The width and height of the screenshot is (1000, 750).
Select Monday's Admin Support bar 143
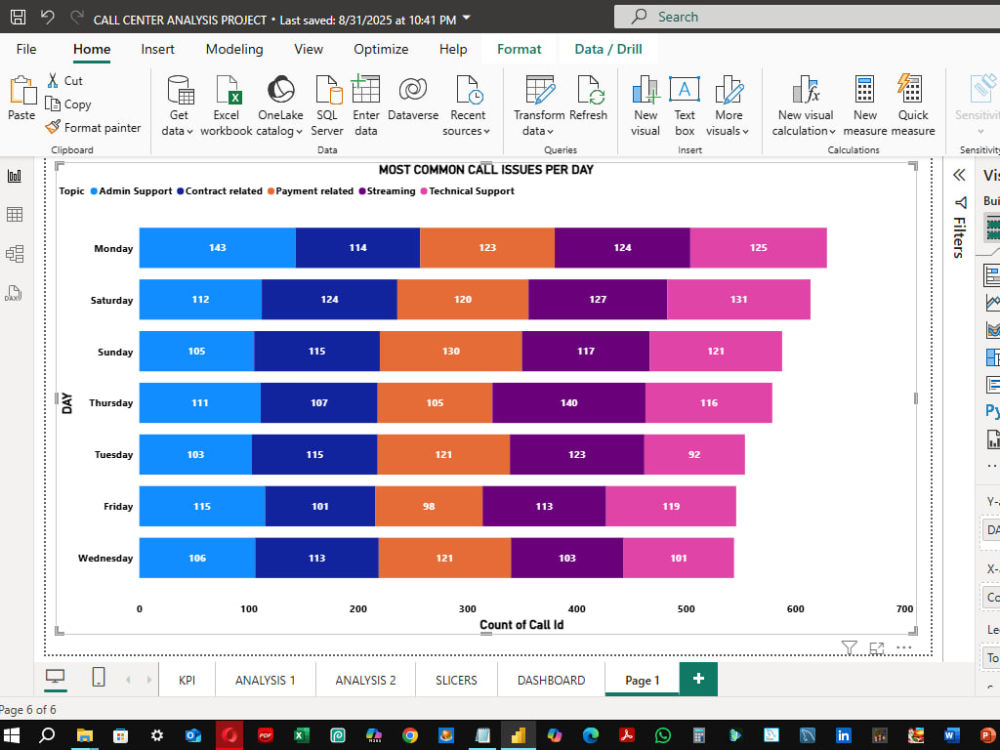pos(217,247)
